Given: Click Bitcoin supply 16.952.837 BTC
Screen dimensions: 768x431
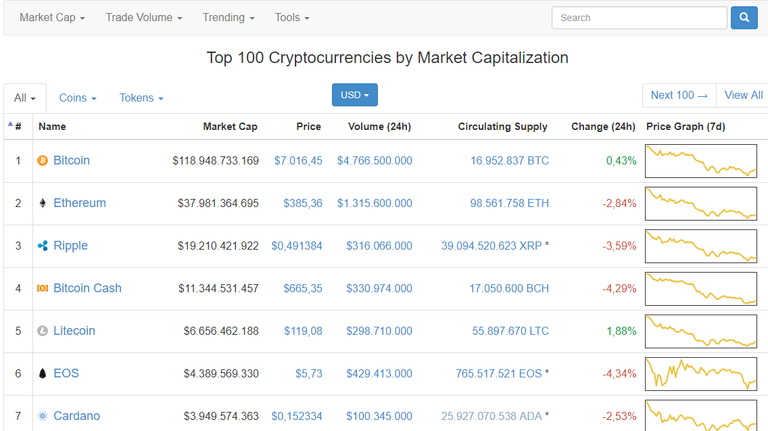Looking at the screenshot, I should coord(509,161).
